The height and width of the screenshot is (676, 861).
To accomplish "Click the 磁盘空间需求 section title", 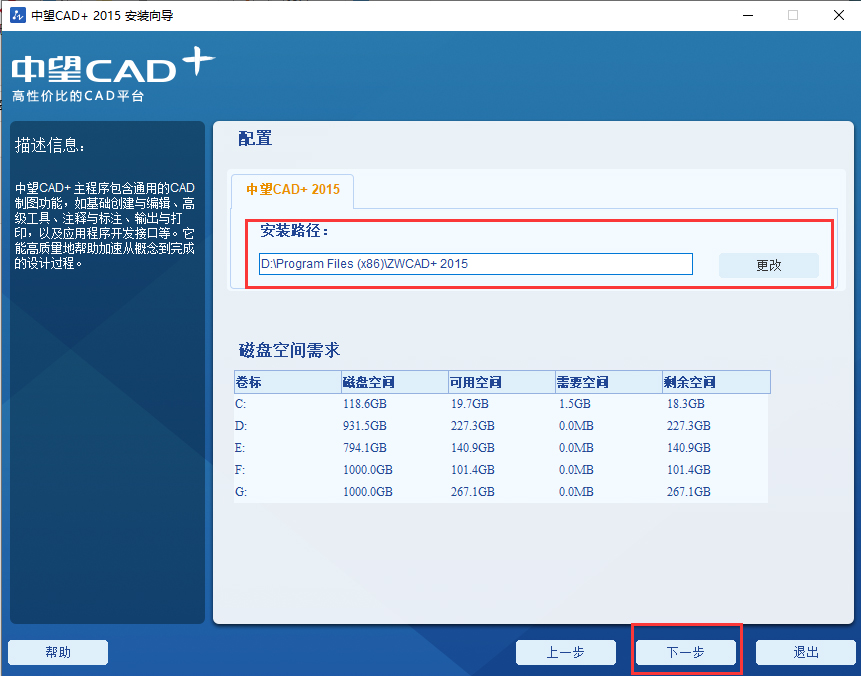I will (287, 348).
